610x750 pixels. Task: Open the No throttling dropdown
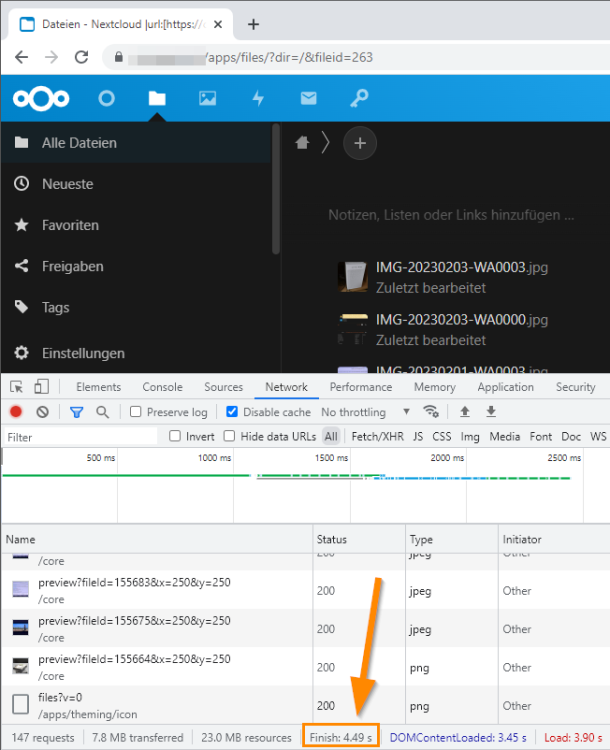coord(366,412)
